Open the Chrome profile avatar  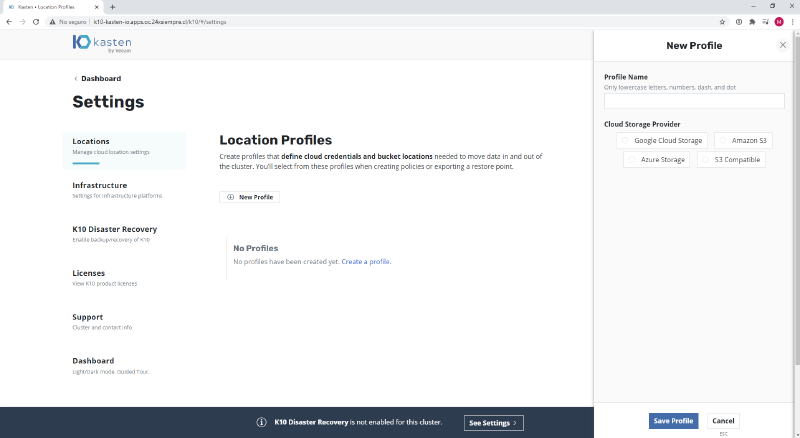pos(779,21)
